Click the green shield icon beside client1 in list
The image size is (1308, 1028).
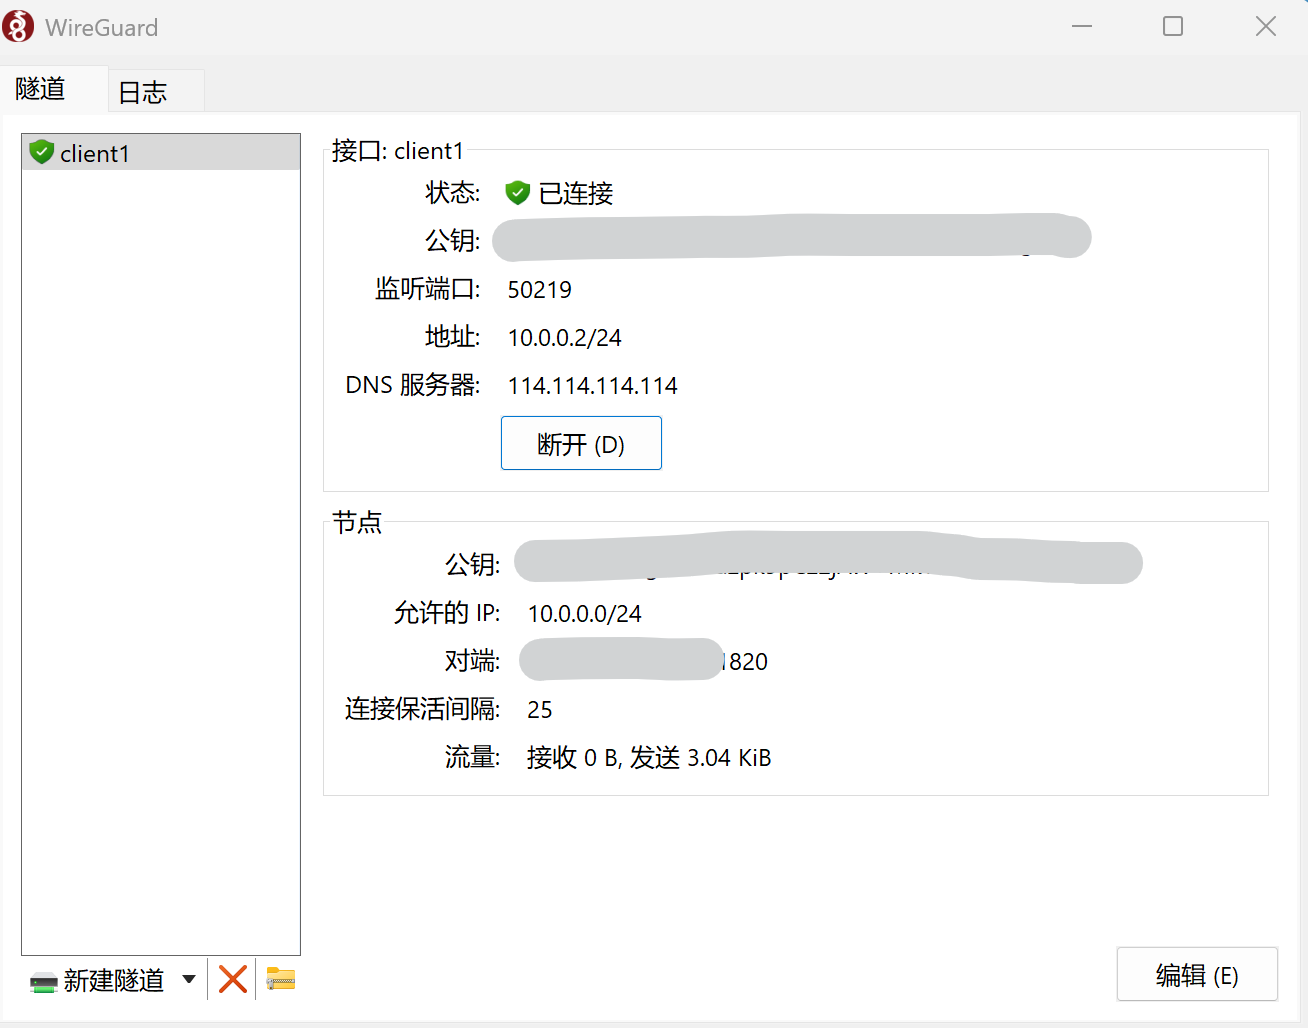pyautogui.click(x=41, y=152)
